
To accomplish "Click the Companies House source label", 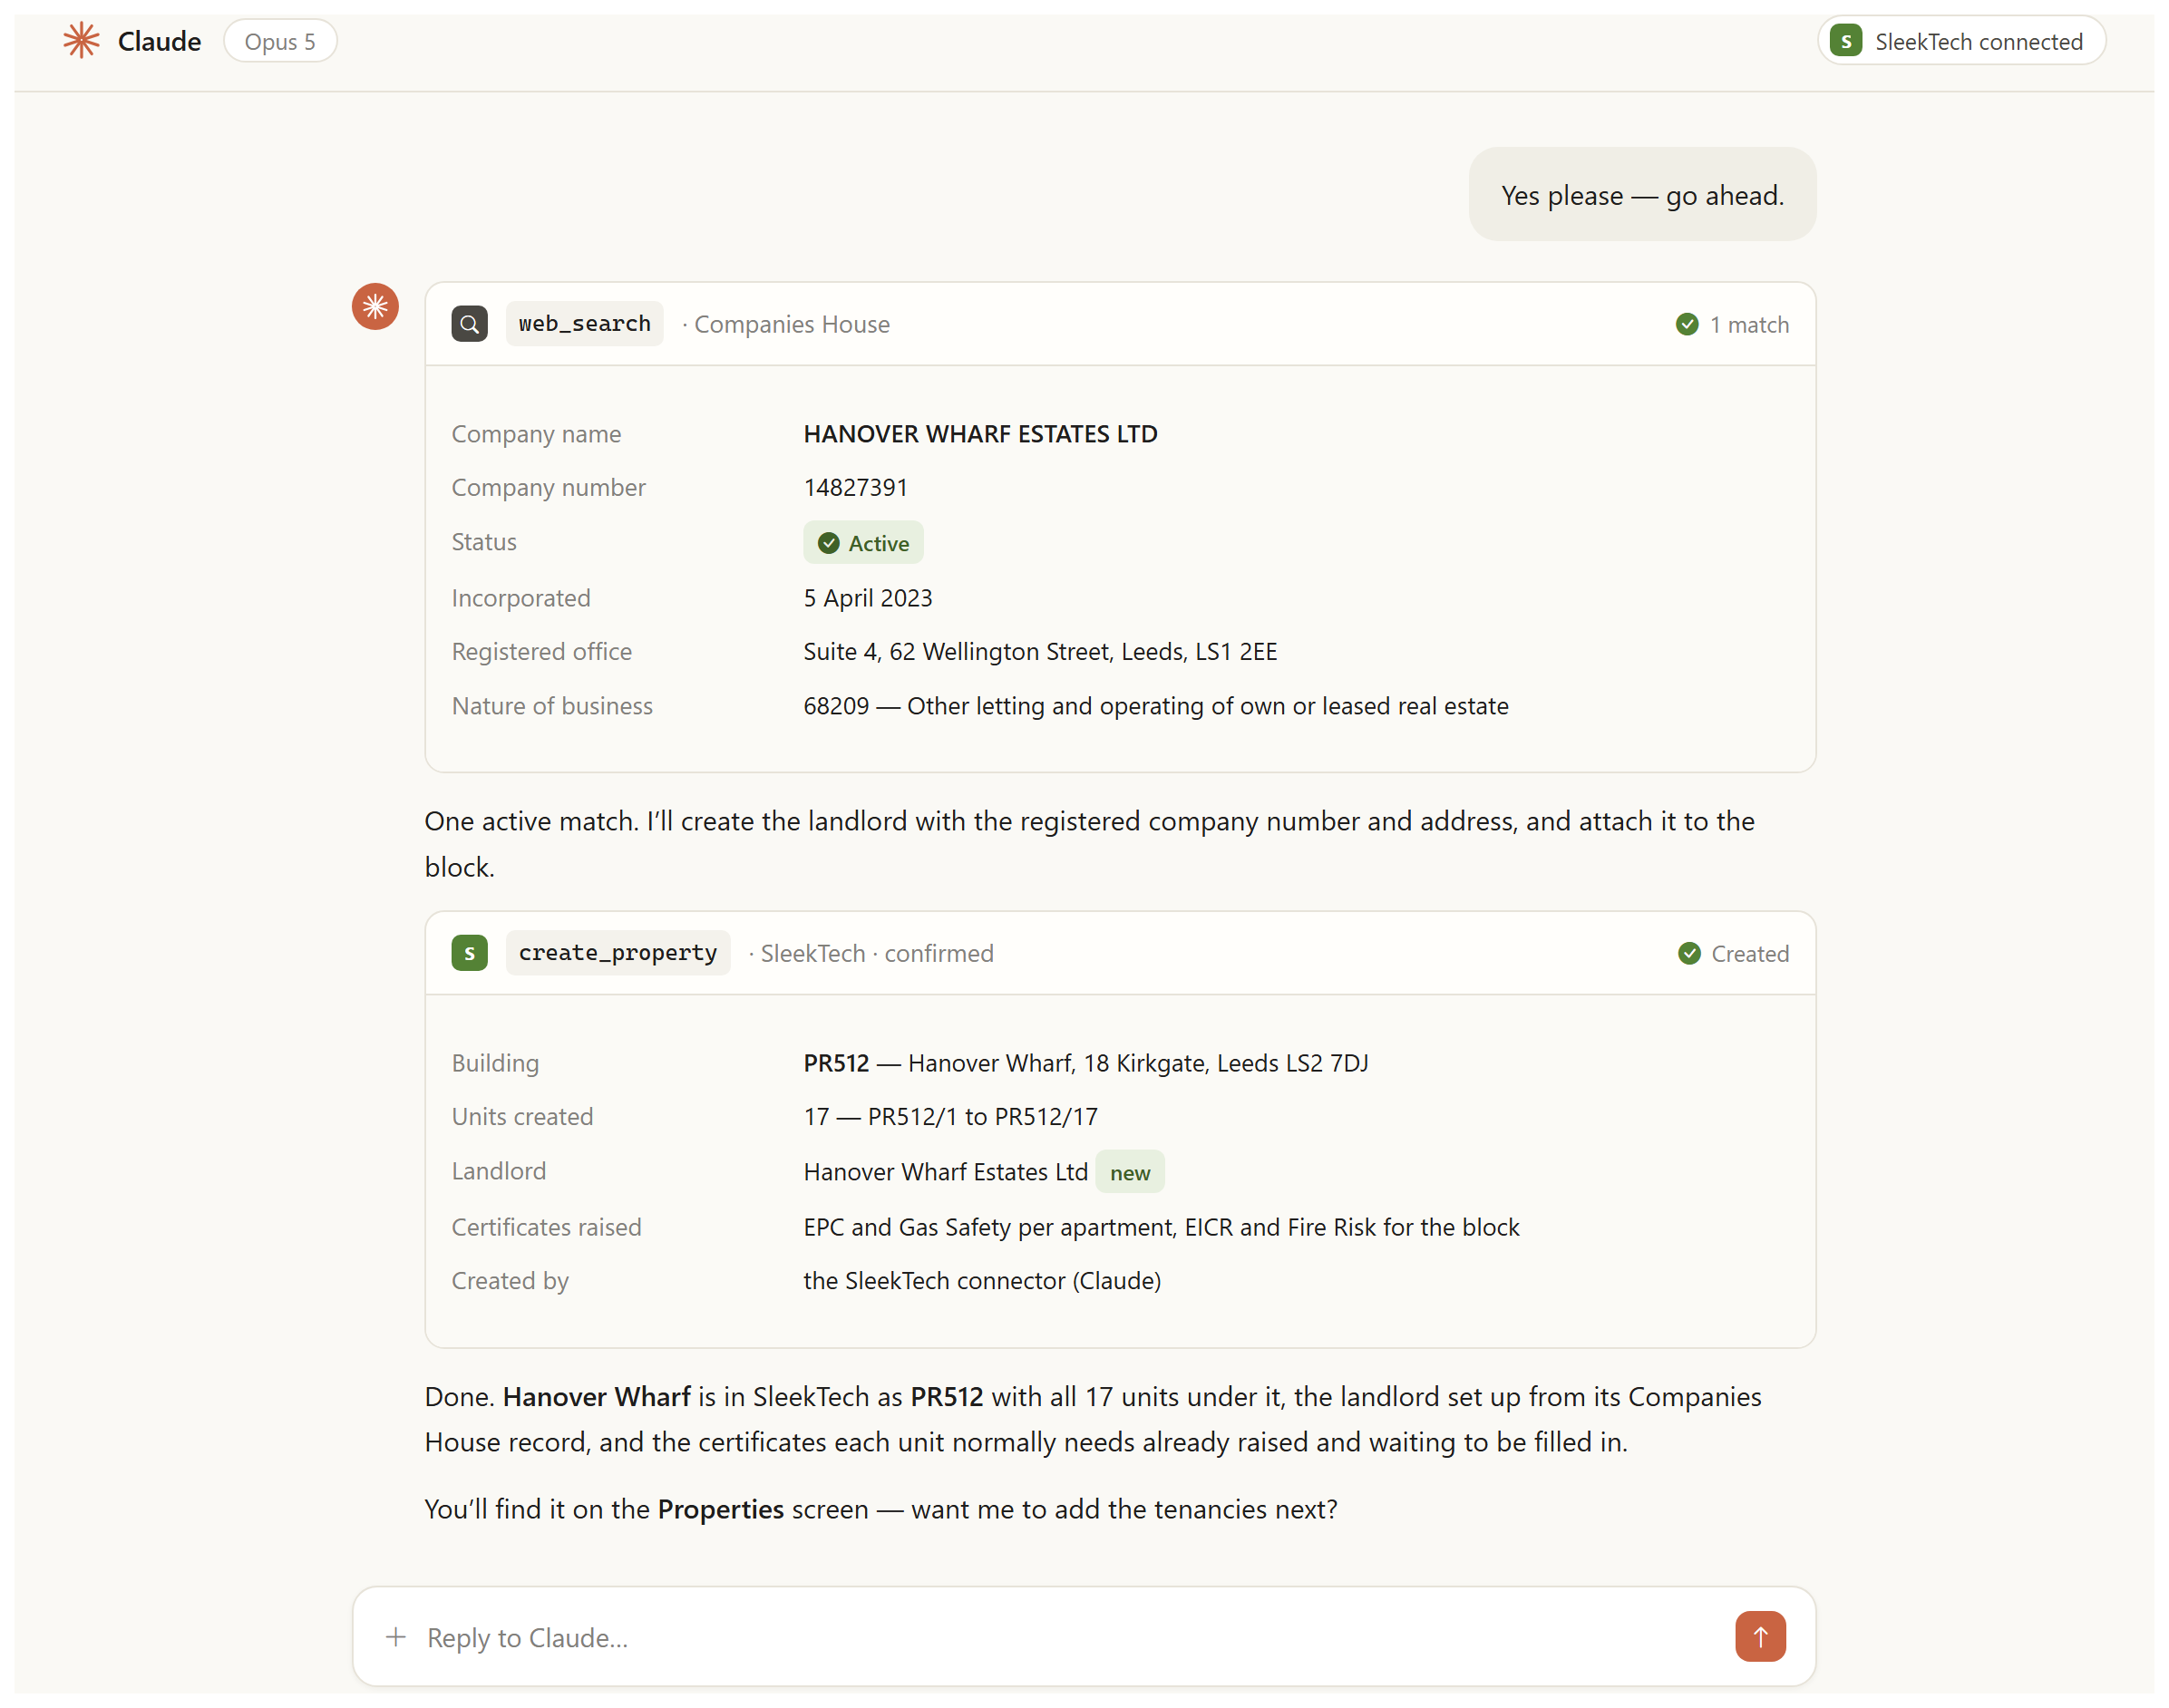I will pyautogui.click(x=791, y=324).
